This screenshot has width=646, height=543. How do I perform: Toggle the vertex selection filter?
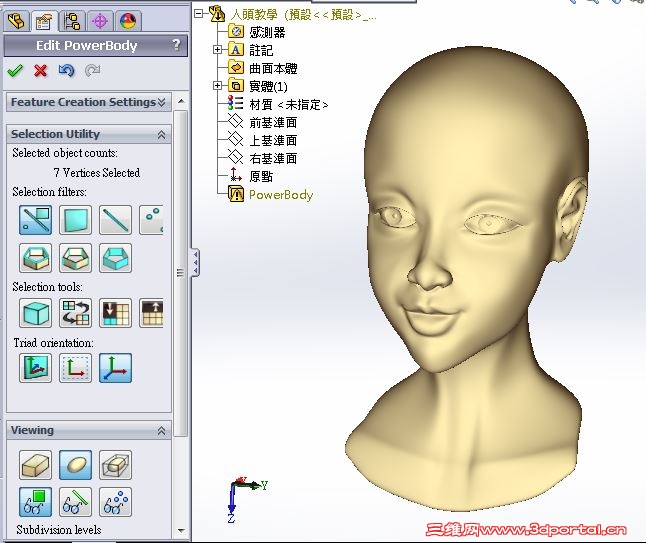tap(151, 220)
